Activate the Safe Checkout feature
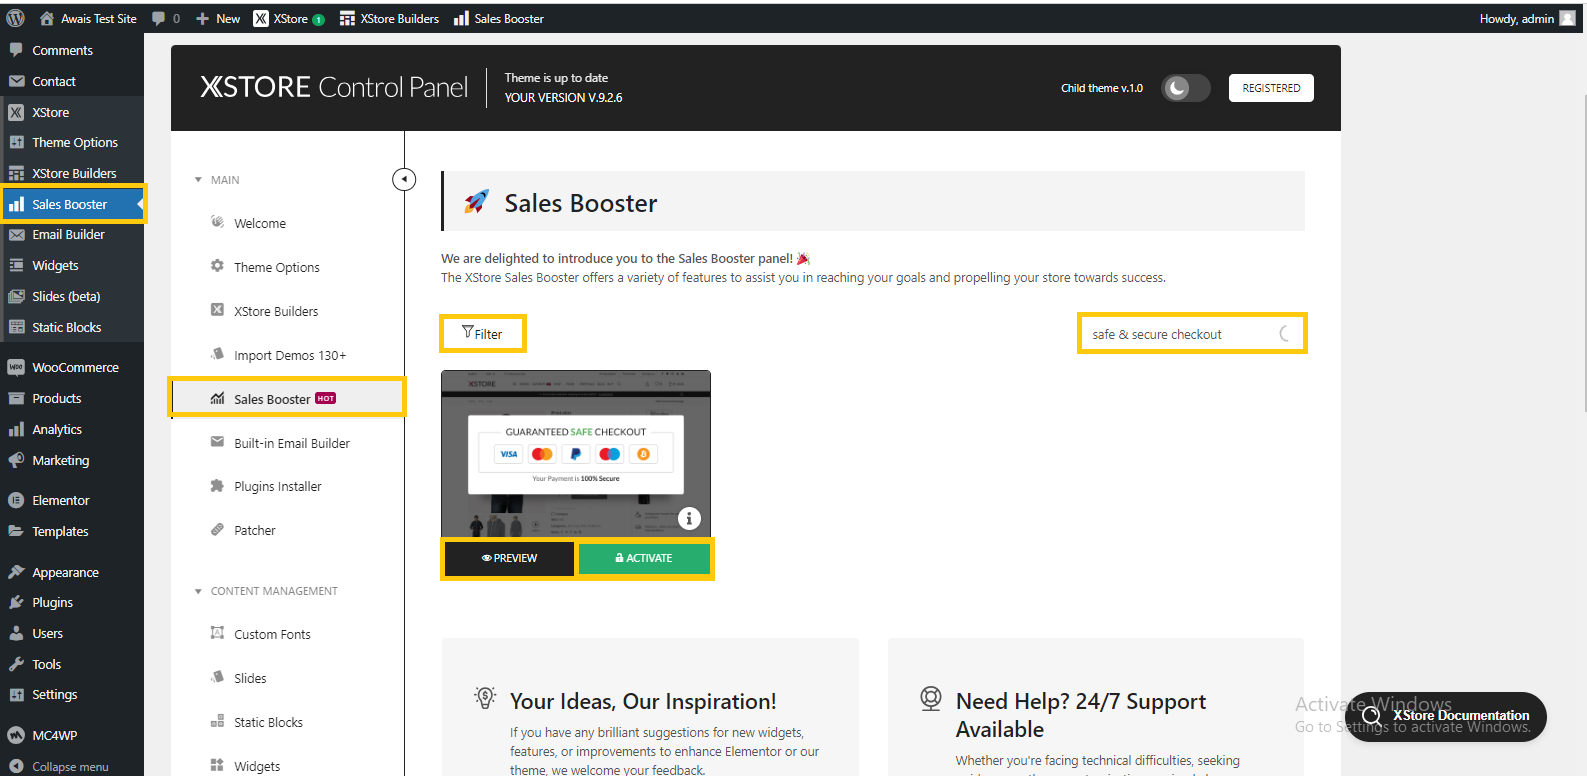Image resolution: width=1587 pixels, height=776 pixels. (644, 558)
